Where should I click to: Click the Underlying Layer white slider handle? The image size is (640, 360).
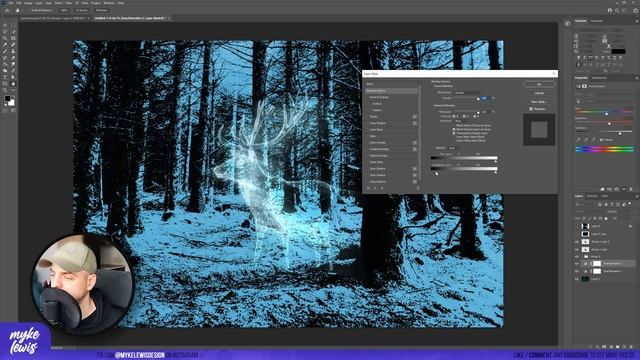(496, 172)
